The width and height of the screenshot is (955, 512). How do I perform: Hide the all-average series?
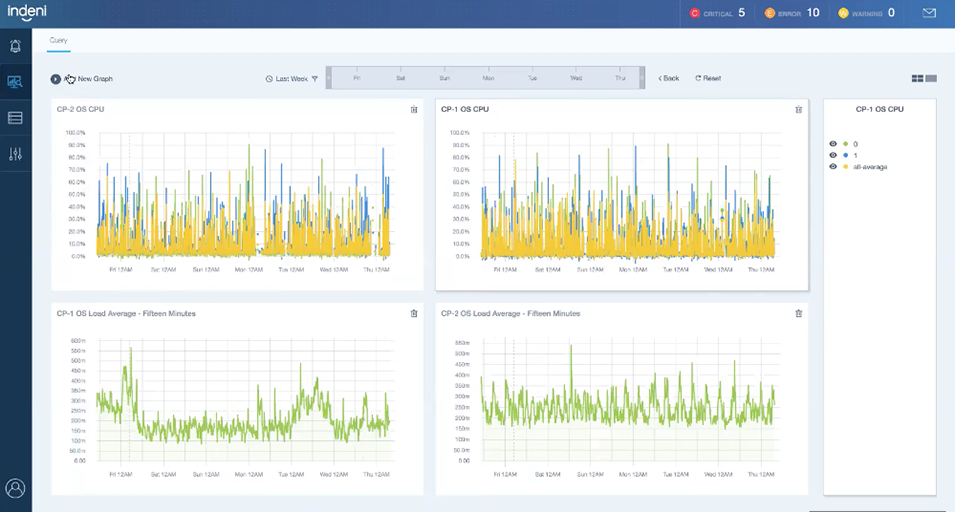tap(833, 167)
